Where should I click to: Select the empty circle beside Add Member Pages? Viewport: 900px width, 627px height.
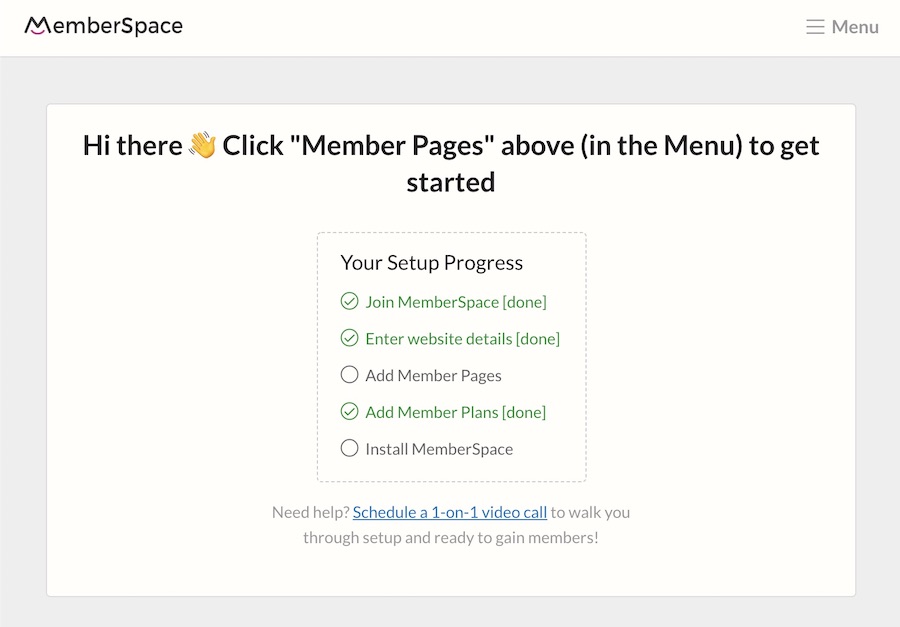coord(350,374)
